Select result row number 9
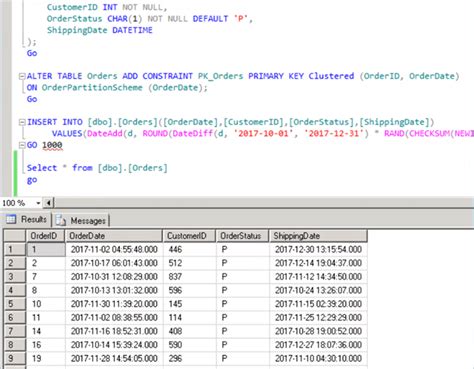Viewport: 474px width, 369px height. click(x=15, y=358)
